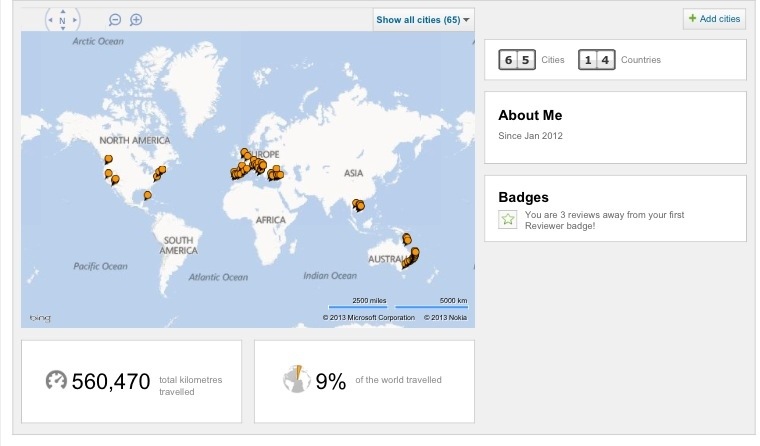This screenshot has height=446, width=760.
Task: Click the Add cities button
Action: (714, 19)
